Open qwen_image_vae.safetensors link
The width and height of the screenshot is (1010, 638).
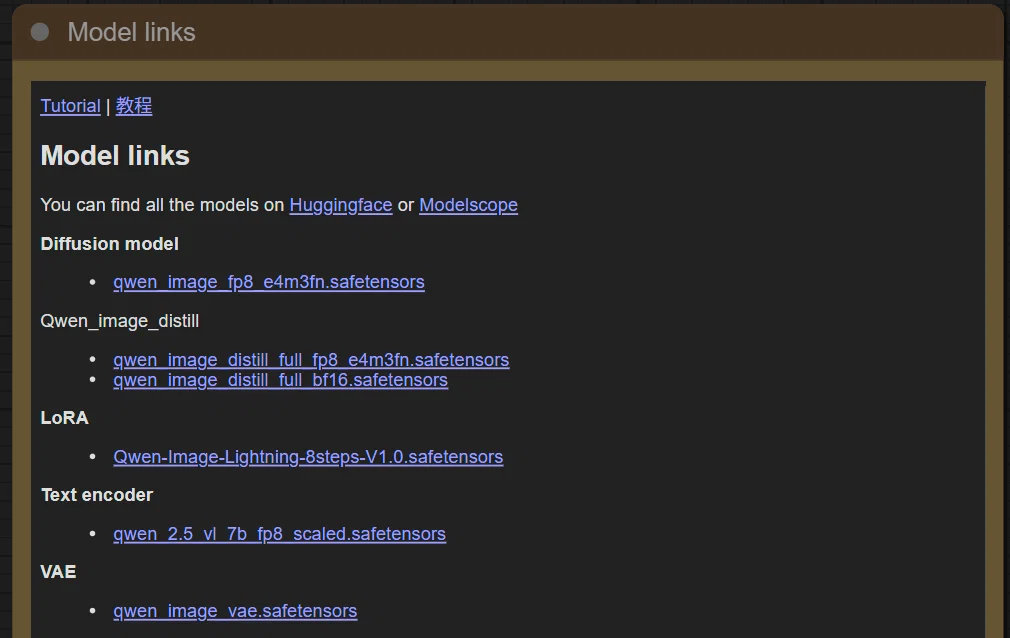coord(235,611)
